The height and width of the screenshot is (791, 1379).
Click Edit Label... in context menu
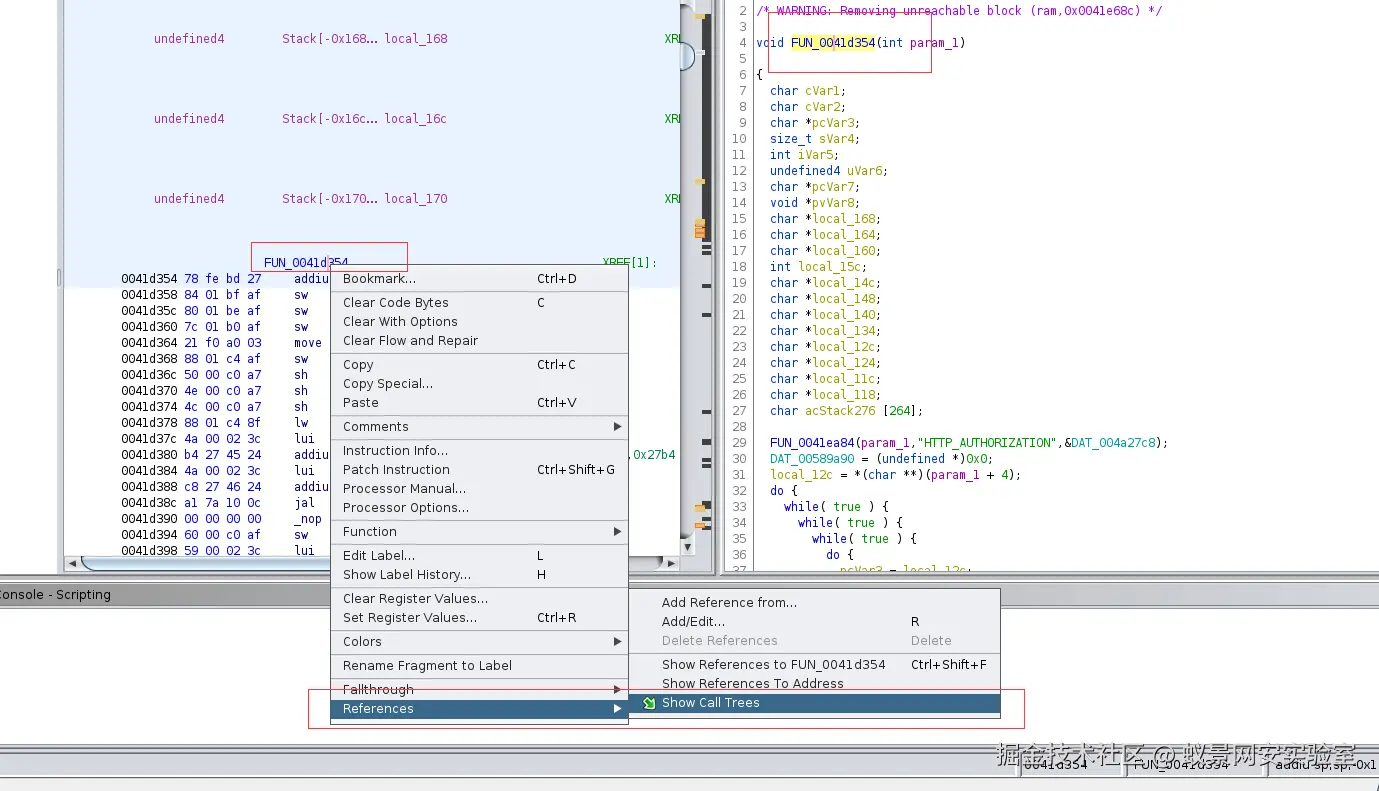(x=378, y=556)
